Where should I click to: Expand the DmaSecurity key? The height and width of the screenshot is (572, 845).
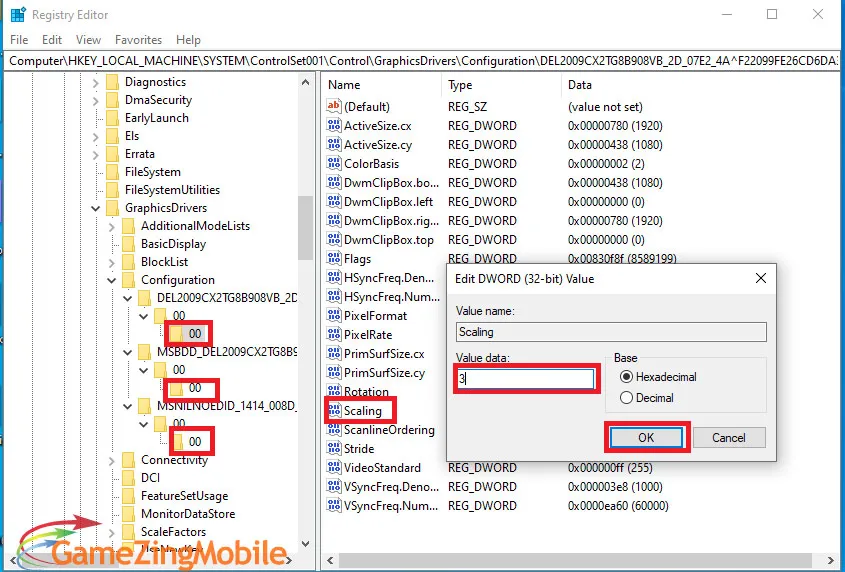click(x=95, y=100)
